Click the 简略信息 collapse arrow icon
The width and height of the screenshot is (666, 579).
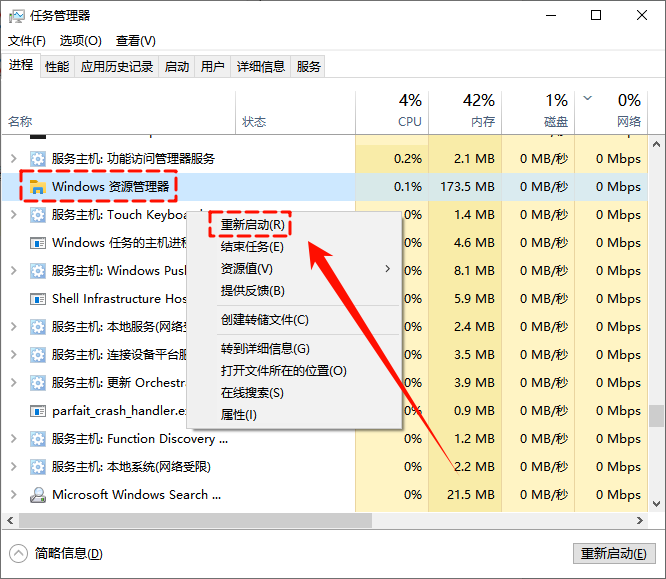(x=19, y=553)
